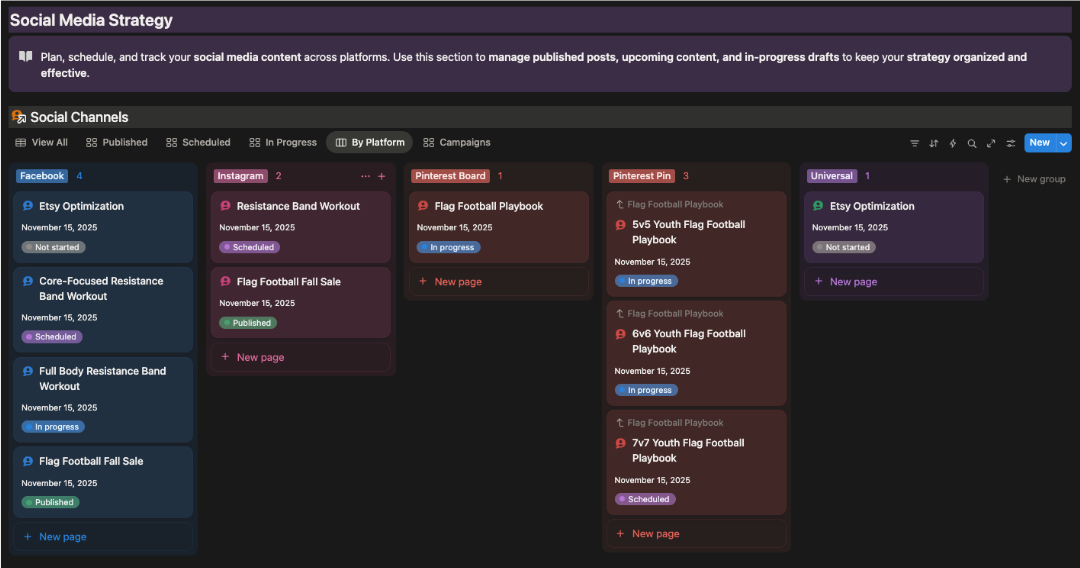Open board full screen with expand icon

[991, 143]
